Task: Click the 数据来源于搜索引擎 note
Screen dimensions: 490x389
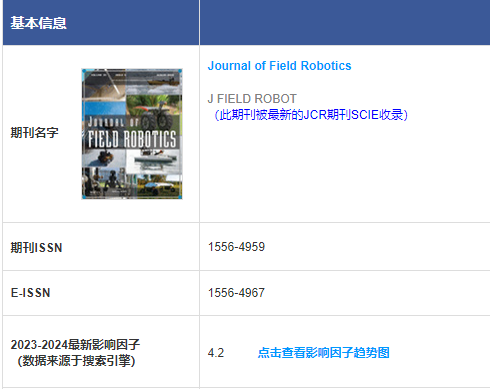Action: 76,361
